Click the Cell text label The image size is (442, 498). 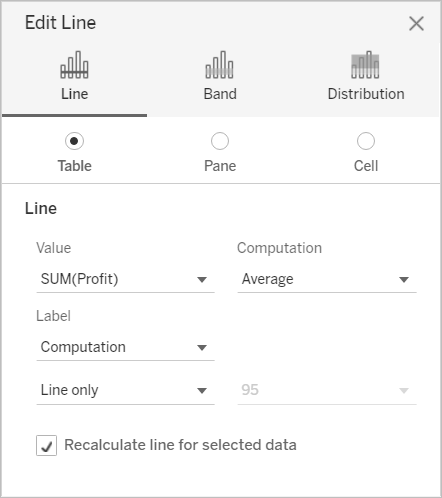[366, 166]
